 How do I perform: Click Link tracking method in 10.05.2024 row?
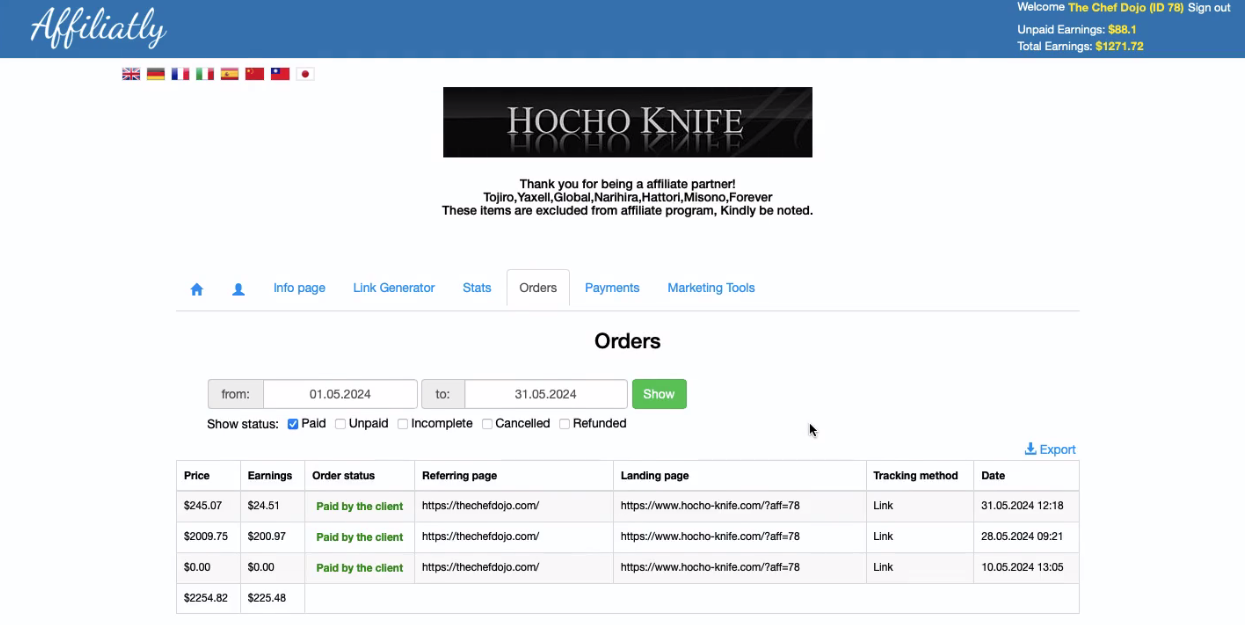coord(883,567)
